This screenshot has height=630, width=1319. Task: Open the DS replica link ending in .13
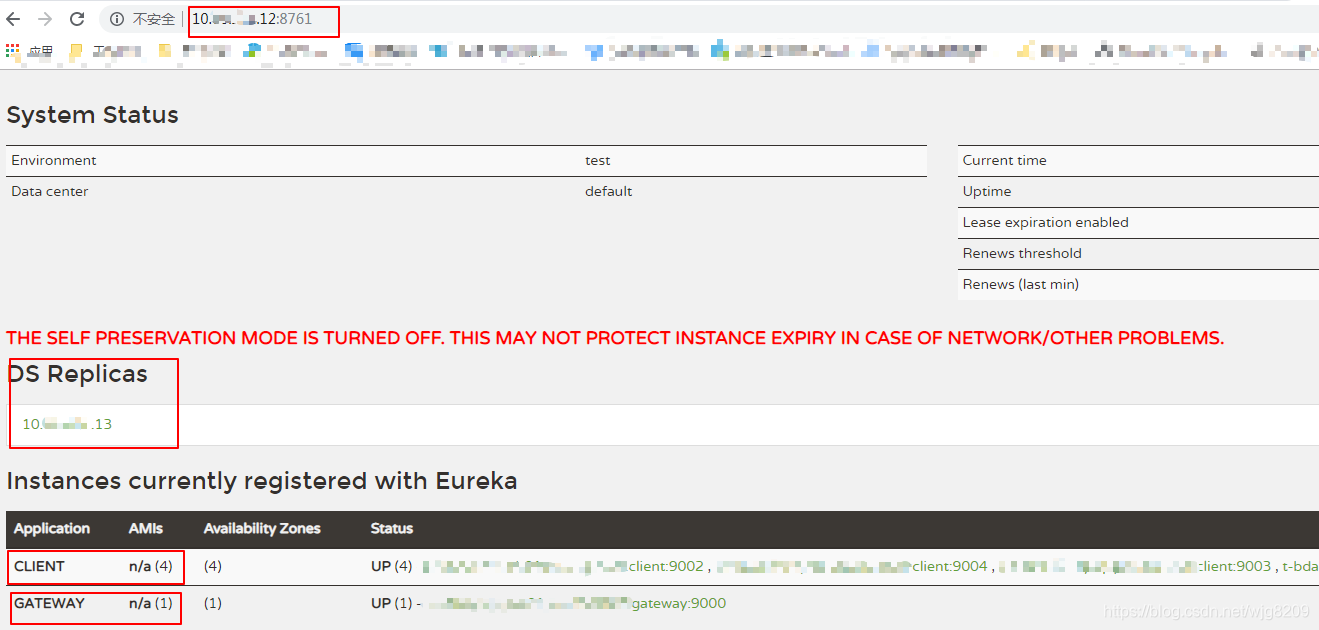point(67,424)
